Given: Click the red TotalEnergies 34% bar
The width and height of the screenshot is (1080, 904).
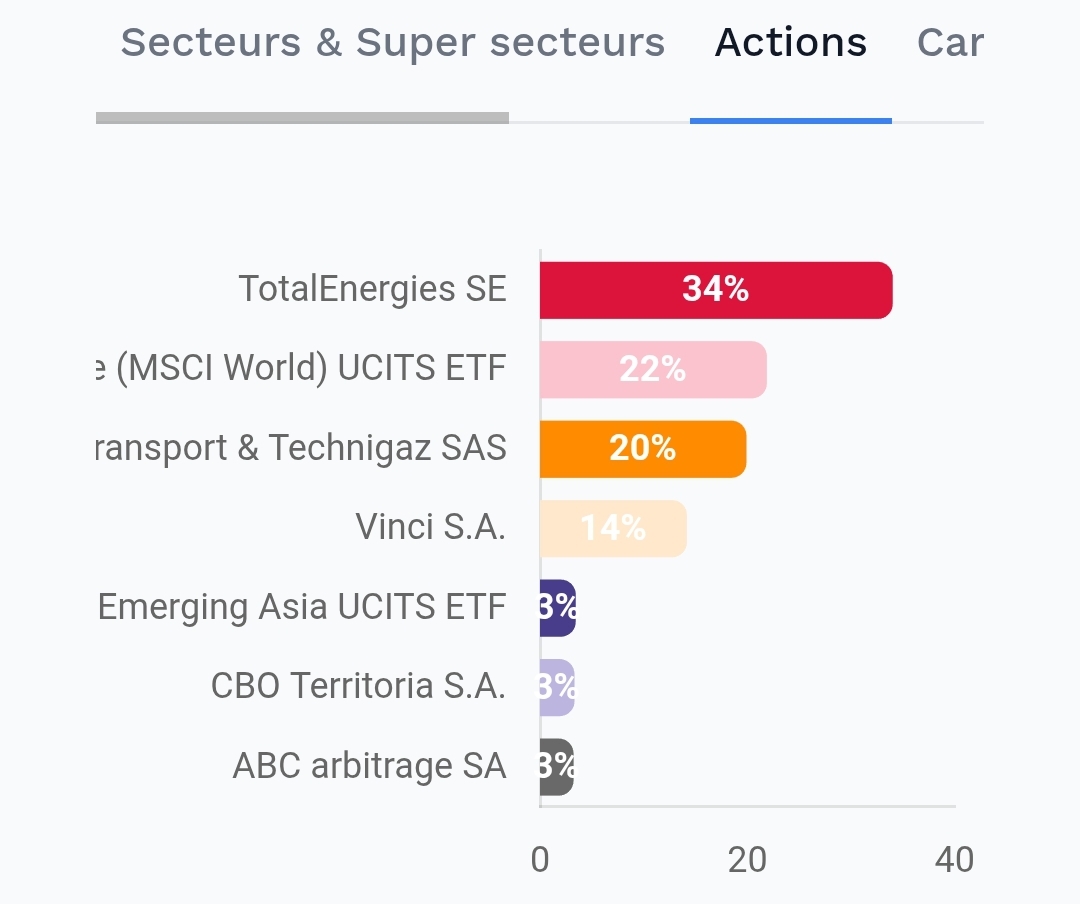Looking at the screenshot, I should coord(715,290).
